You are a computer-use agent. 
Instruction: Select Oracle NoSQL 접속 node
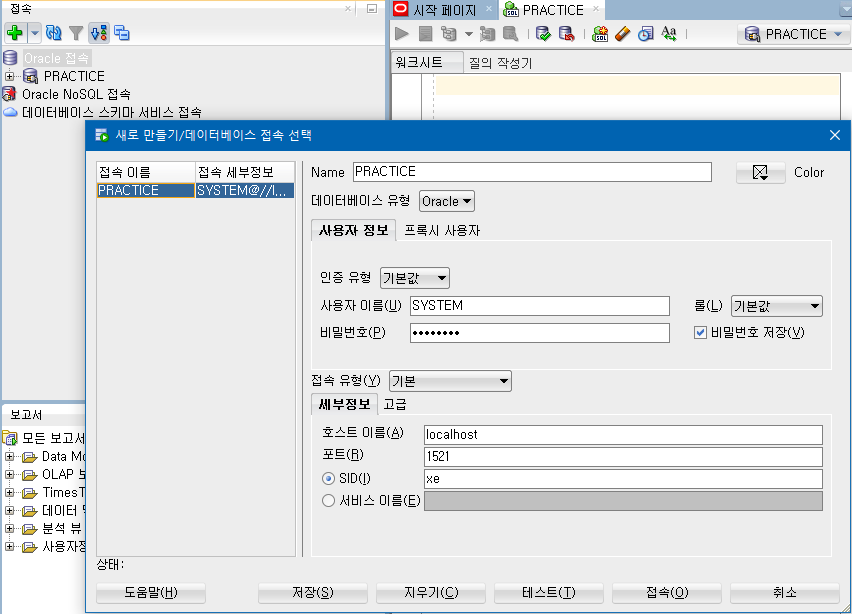click(76, 94)
